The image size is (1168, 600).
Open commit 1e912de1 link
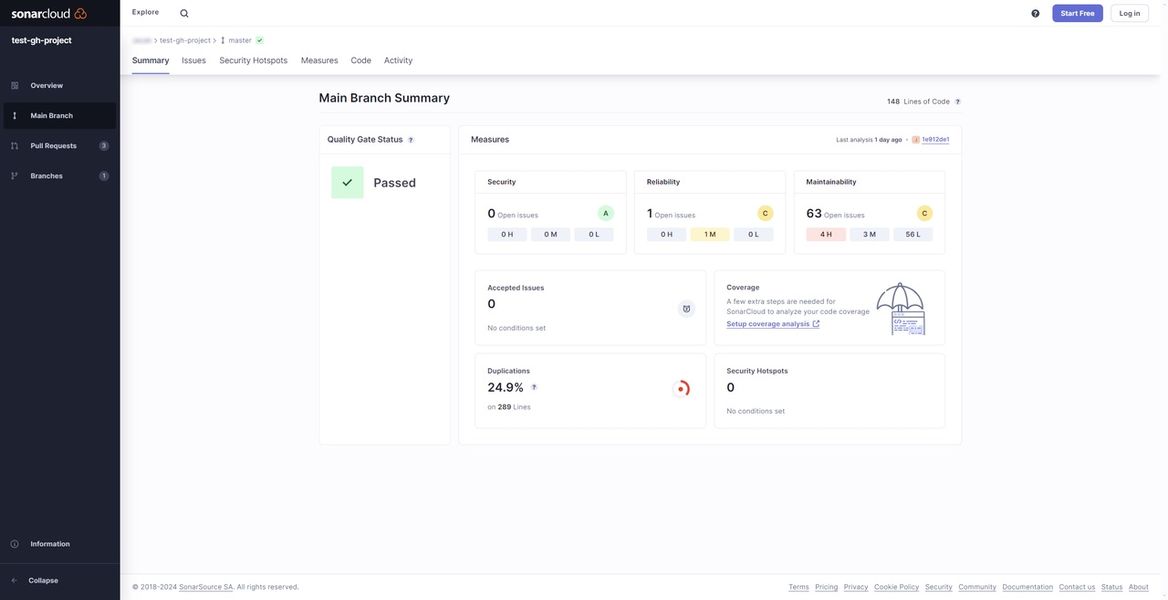pyautogui.click(x=936, y=139)
